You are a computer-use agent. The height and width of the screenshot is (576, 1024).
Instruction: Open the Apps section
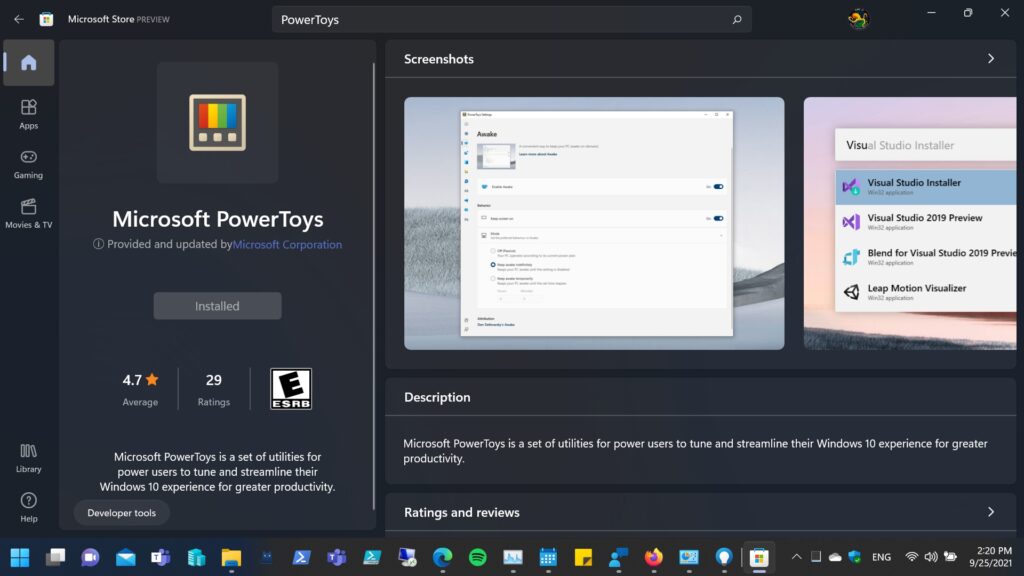[28, 113]
